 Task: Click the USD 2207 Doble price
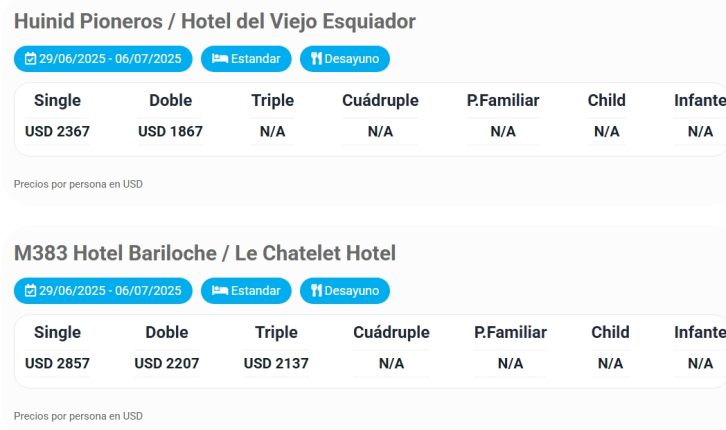[167, 363]
